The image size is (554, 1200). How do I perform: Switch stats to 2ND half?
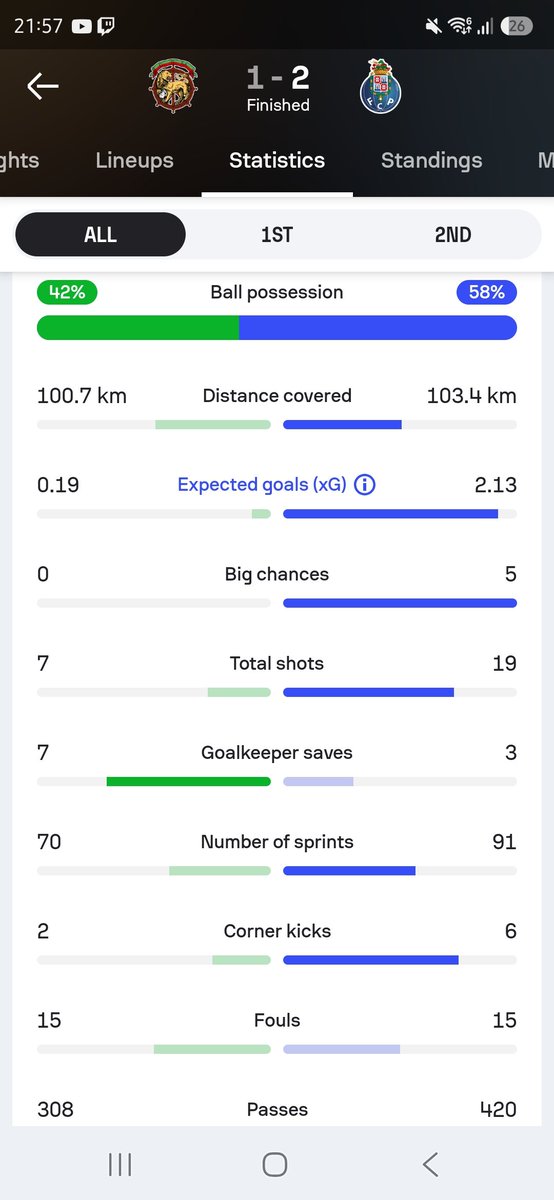452,235
